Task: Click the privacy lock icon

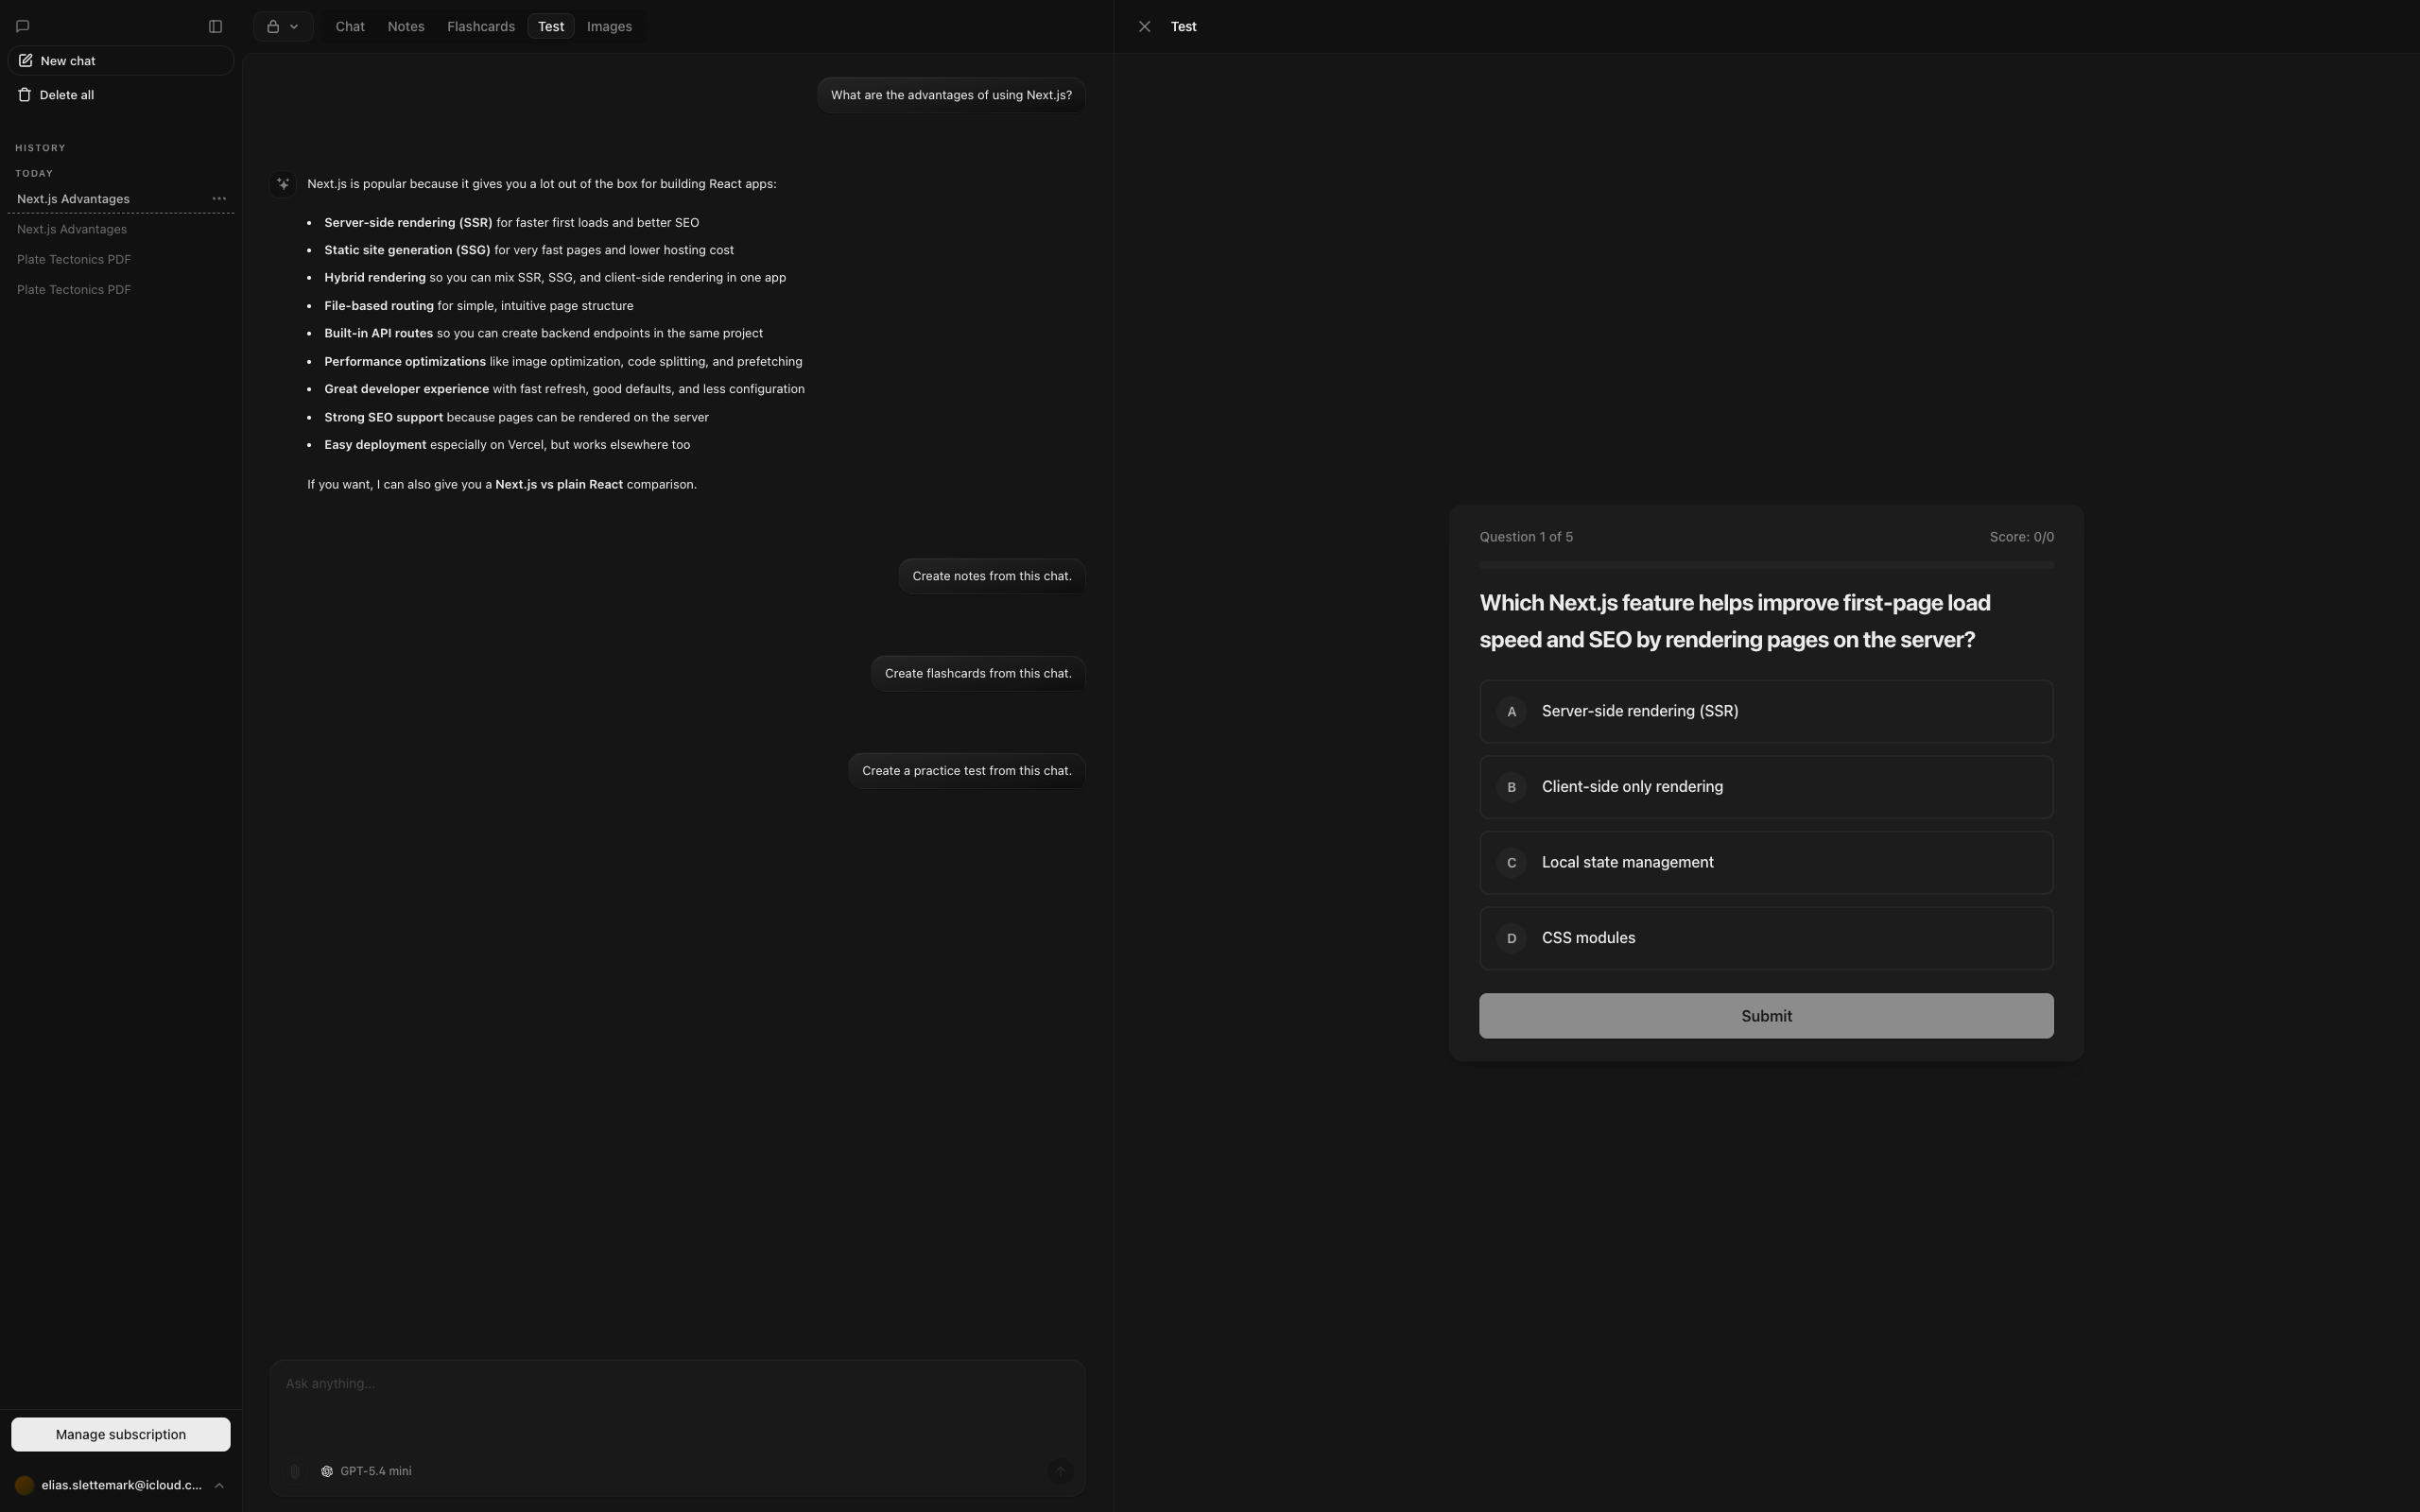Action: click(x=272, y=26)
